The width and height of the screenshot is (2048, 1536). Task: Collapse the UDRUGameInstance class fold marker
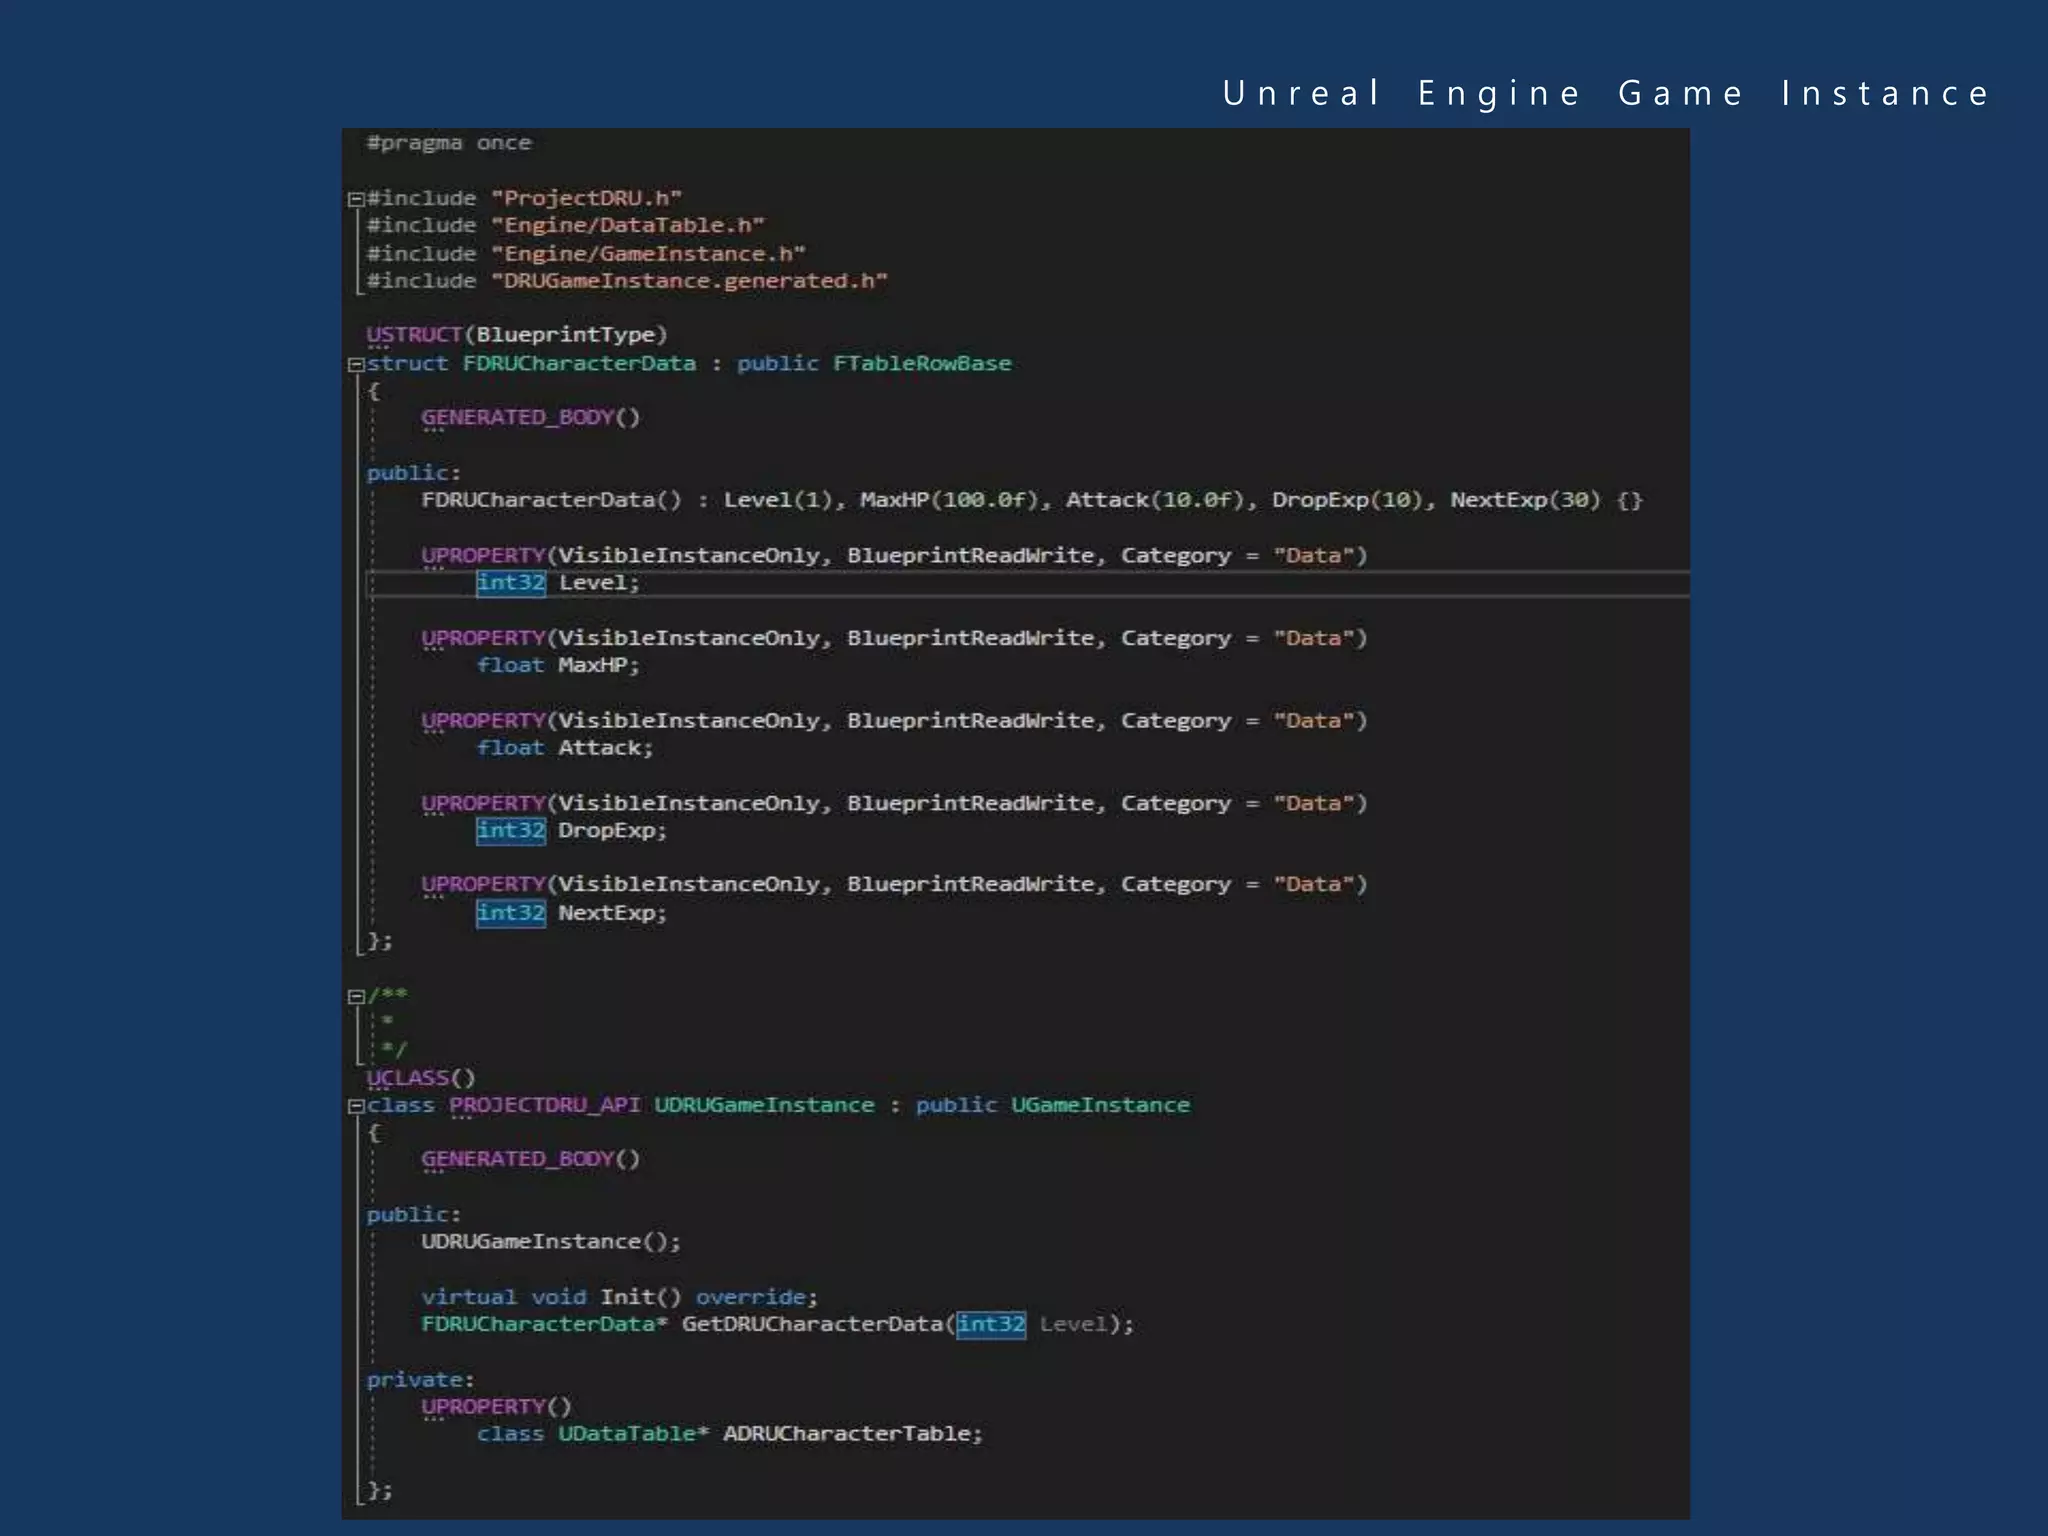[355, 1106]
